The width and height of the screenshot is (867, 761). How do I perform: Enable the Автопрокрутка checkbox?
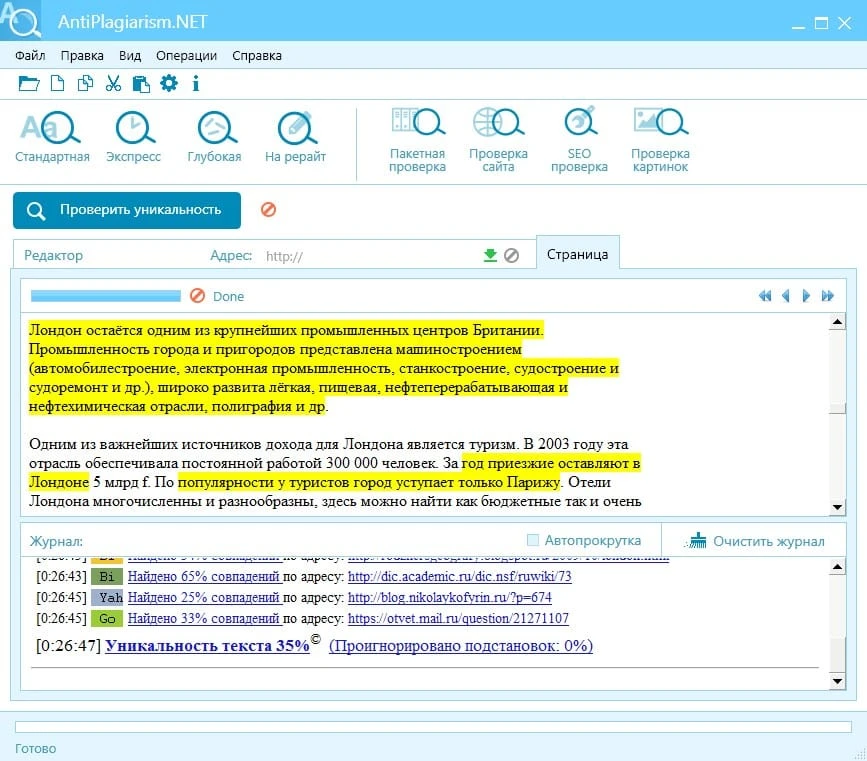[533, 540]
